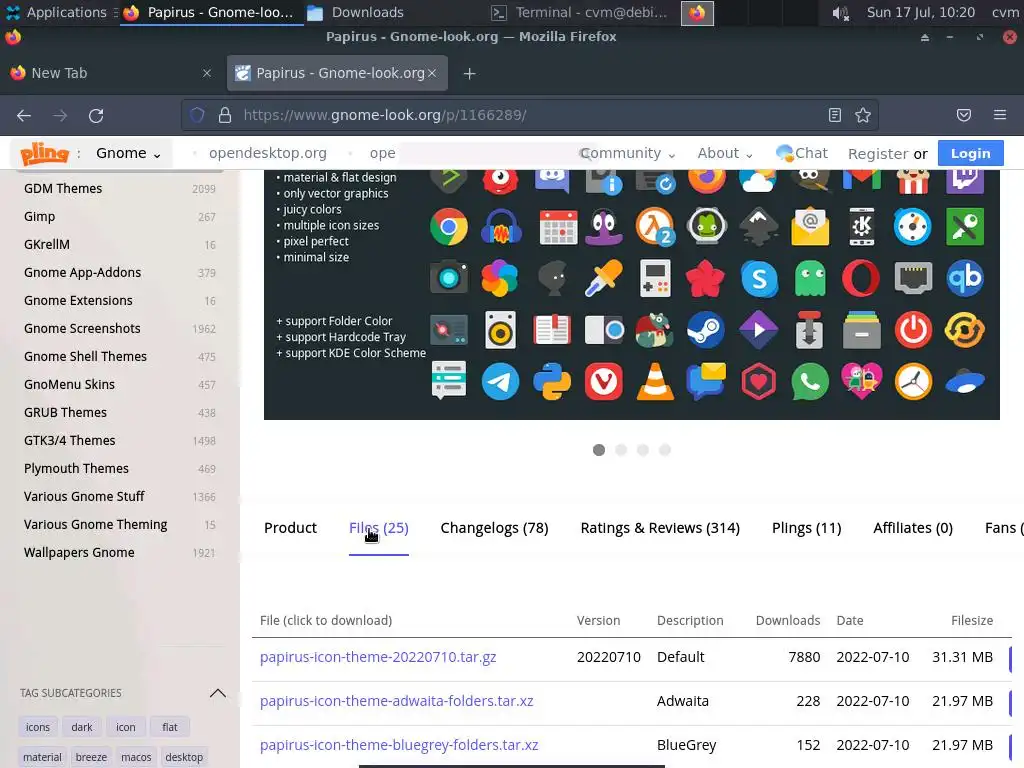Select the first carousel dot
The height and width of the screenshot is (768, 1024).
pyautogui.click(x=599, y=450)
